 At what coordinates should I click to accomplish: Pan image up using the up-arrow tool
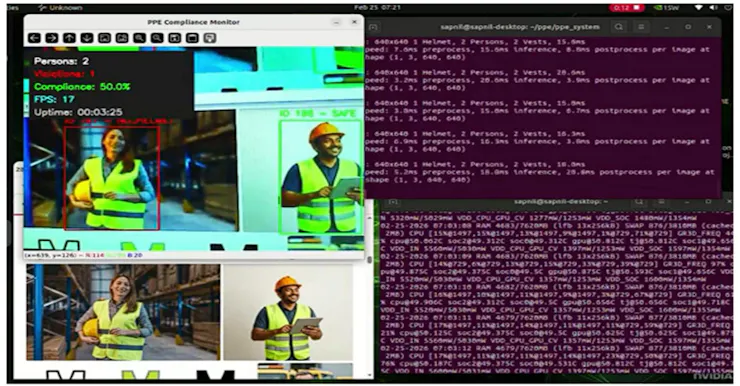[69, 38]
